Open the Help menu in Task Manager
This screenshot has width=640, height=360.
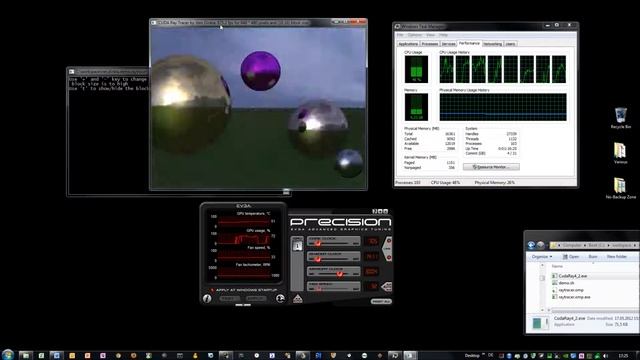(443, 35)
